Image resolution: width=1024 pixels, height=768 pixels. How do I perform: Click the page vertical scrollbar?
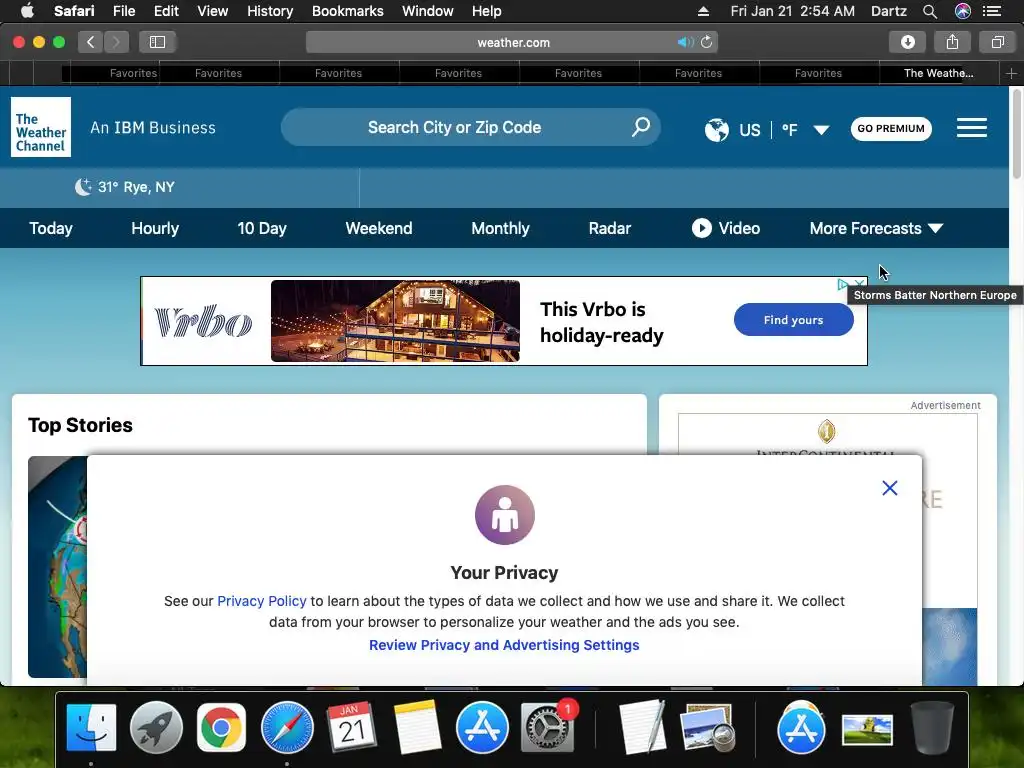tap(1016, 134)
